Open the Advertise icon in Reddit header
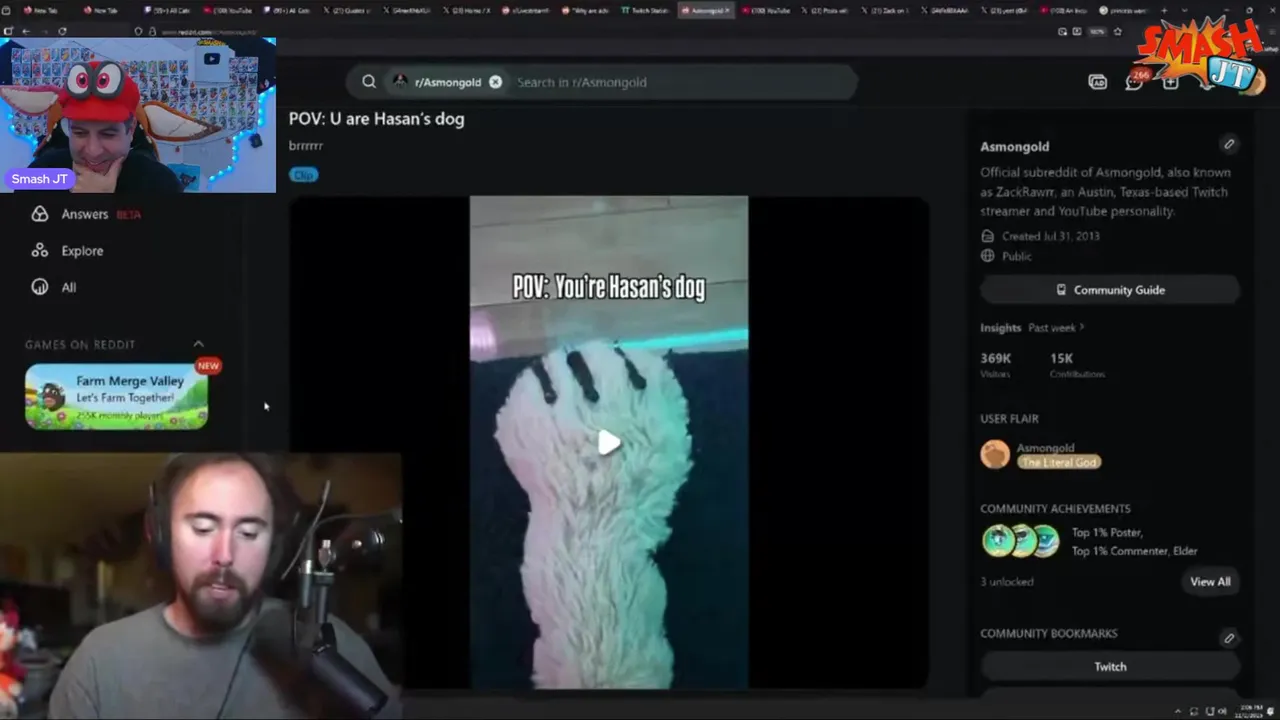Screen dimensions: 1280x720 1097,82
